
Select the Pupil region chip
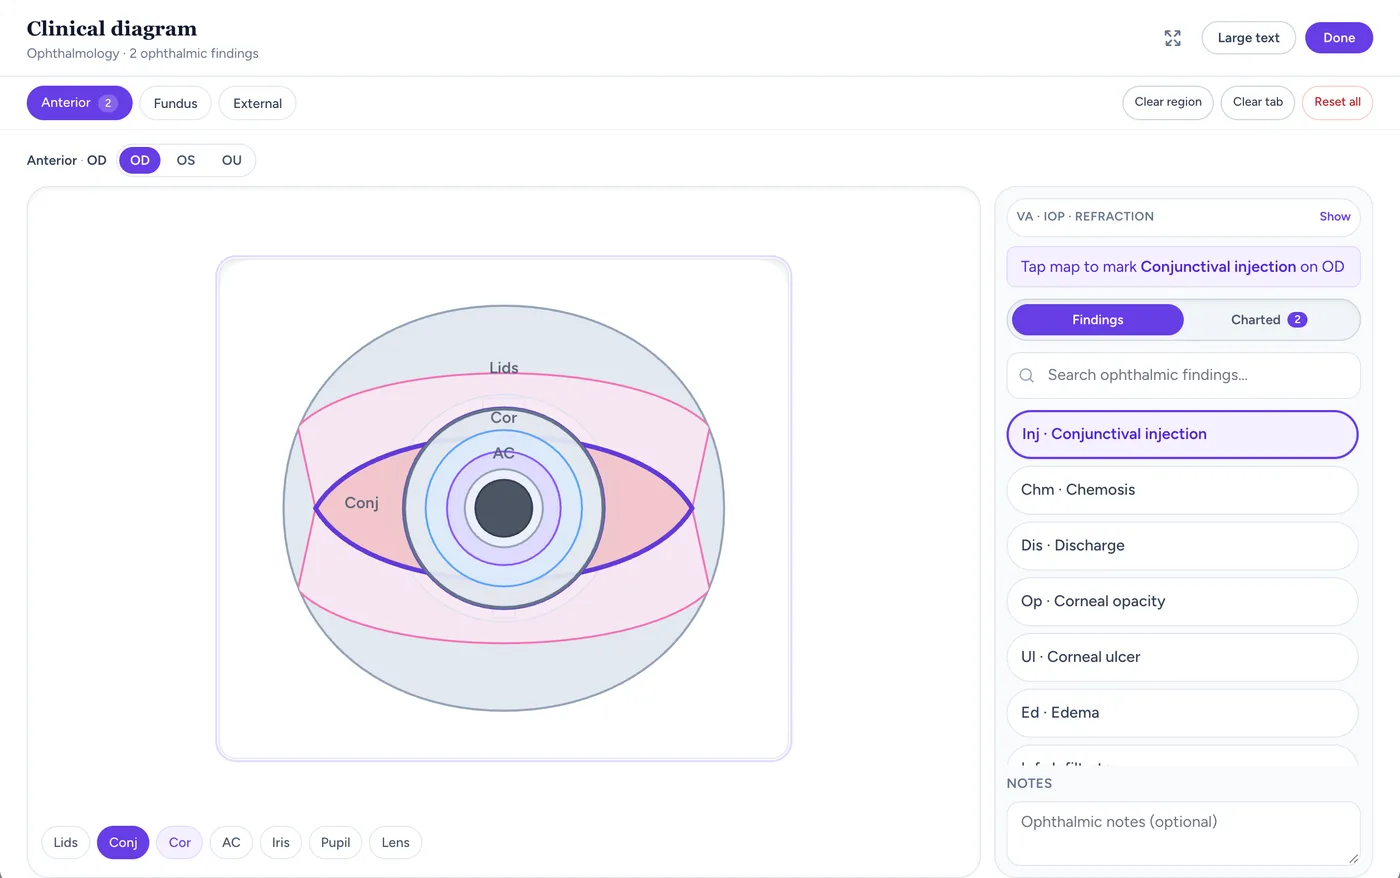[x=336, y=843]
